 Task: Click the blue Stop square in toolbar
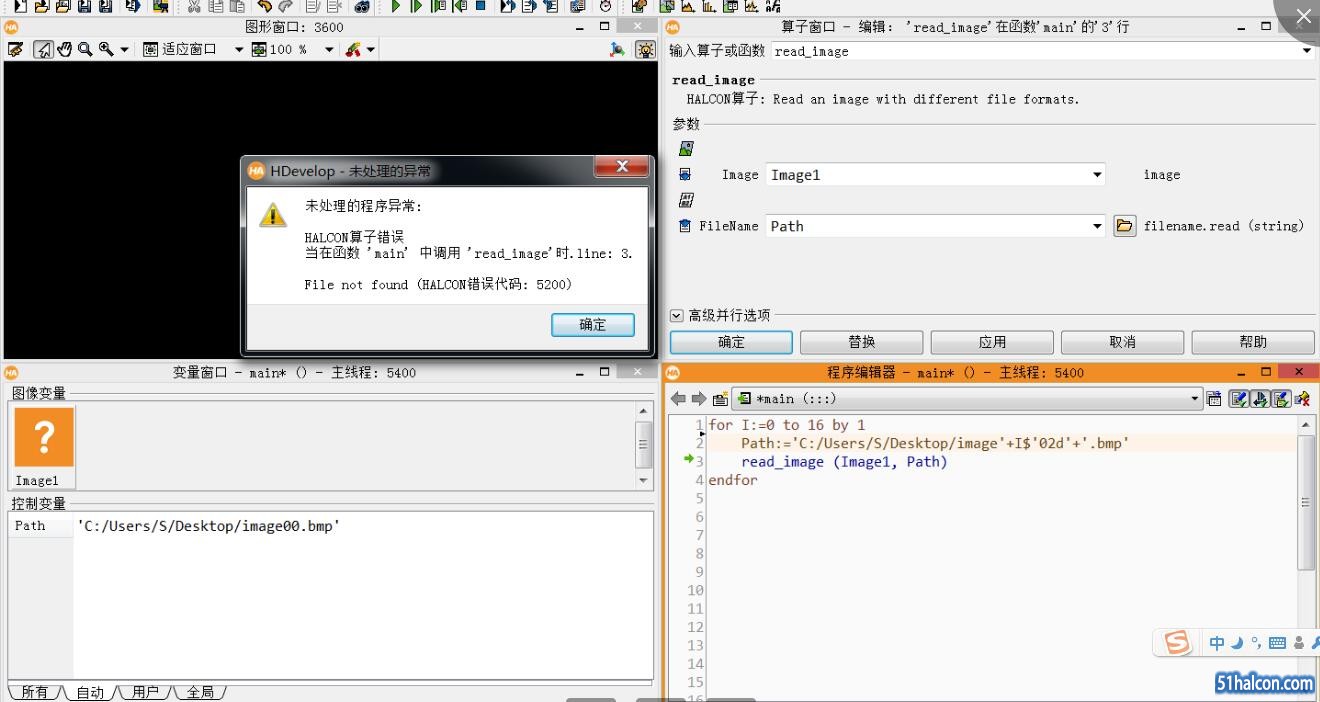(x=480, y=6)
